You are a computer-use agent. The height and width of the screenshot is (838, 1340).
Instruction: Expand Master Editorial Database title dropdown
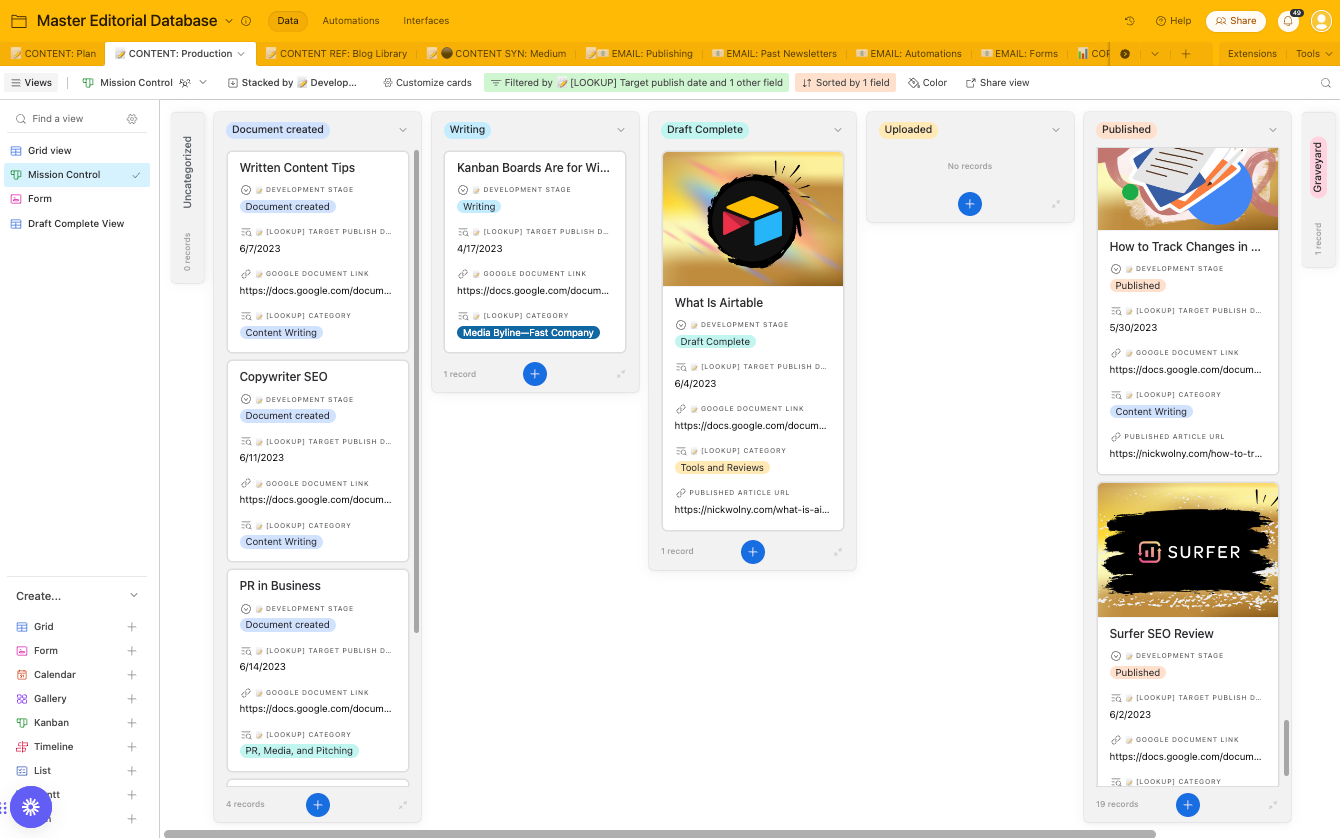point(229,21)
